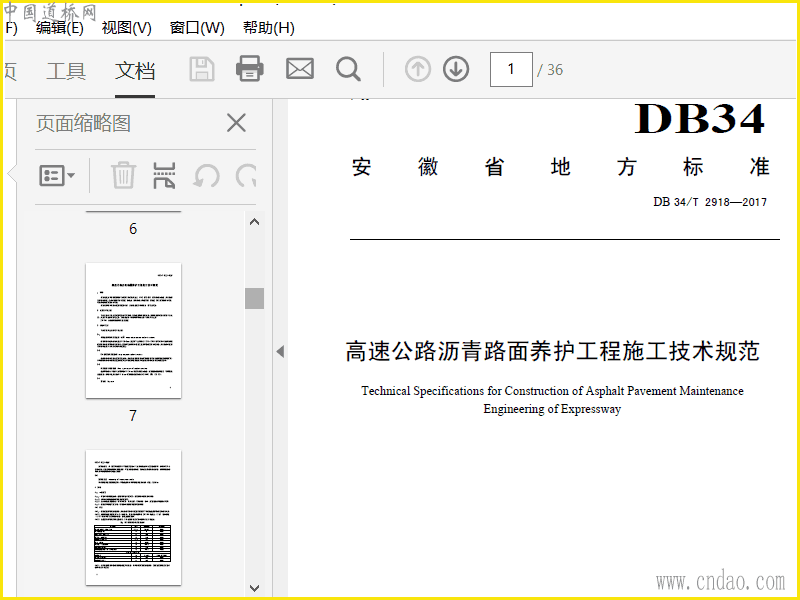Click the page number input field
This screenshot has width=800, height=600.
pyautogui.click(x=511, y=69)
